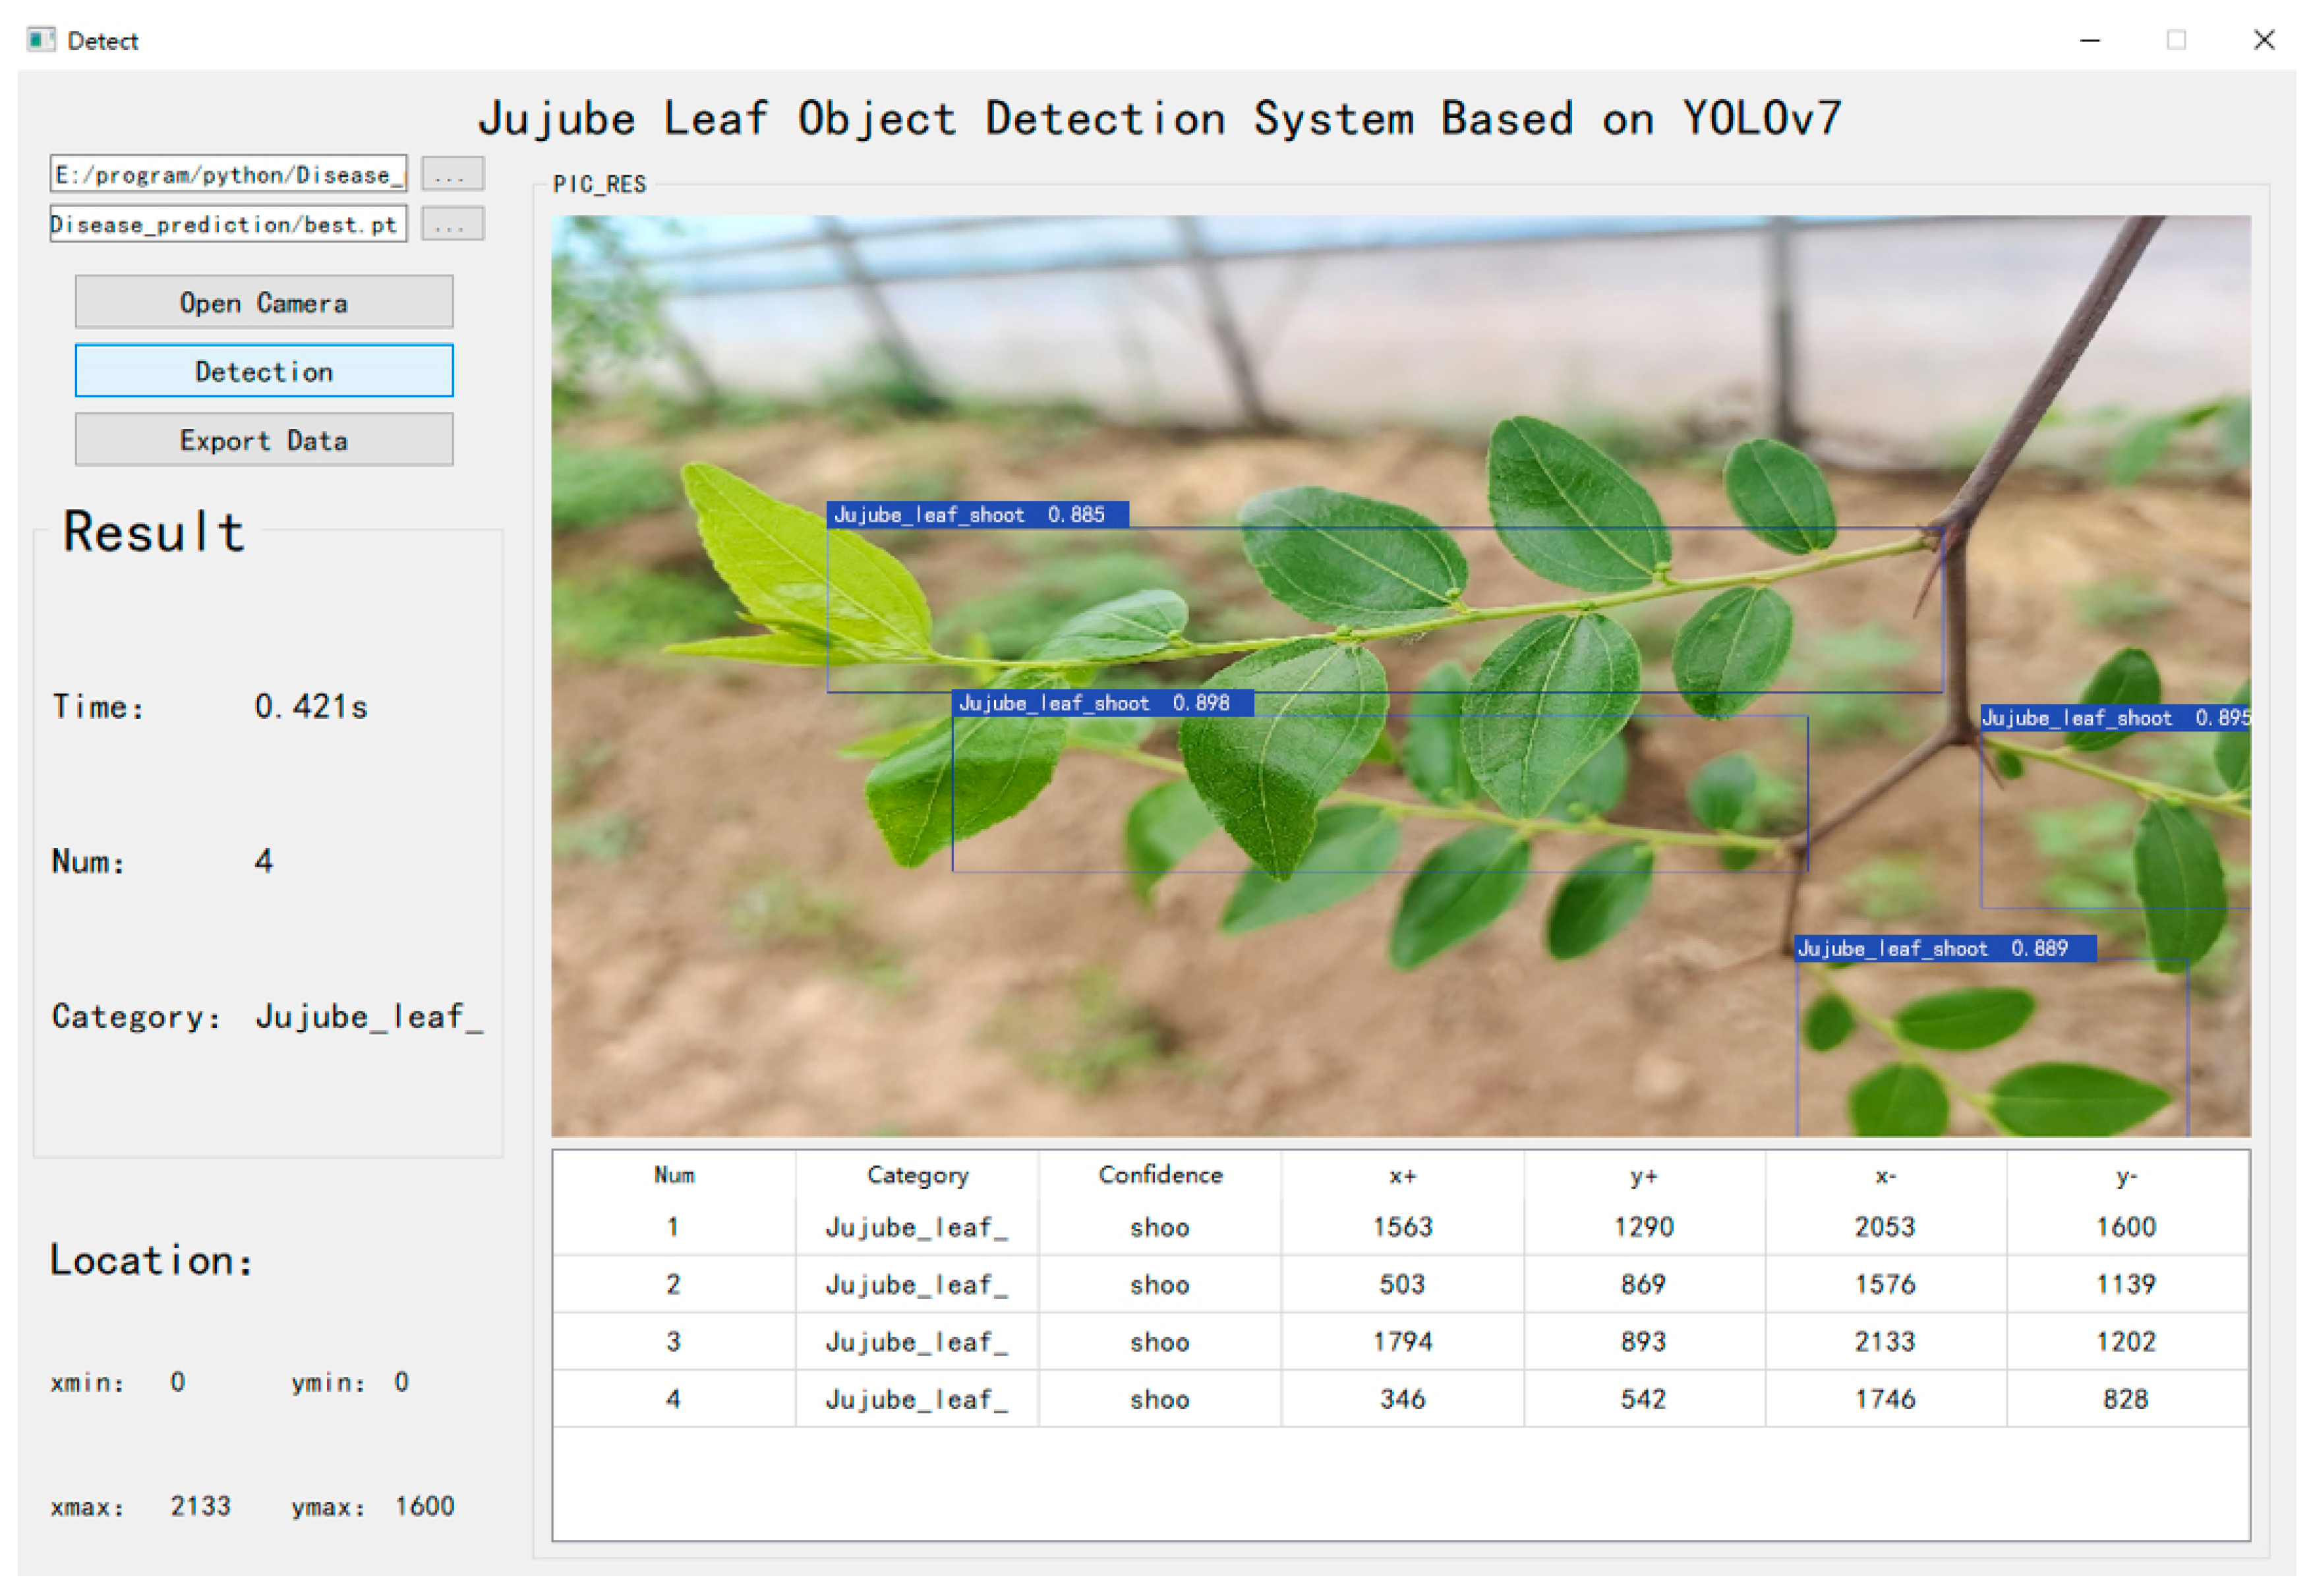
Task: Run the Detection button
Action: tap(264, 371)
